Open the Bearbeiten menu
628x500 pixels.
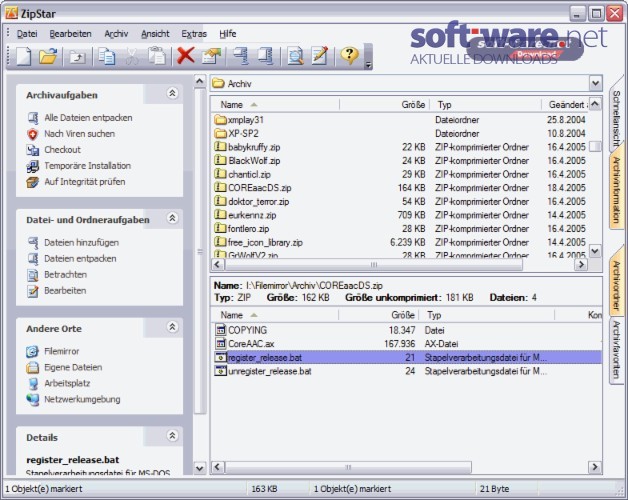coord(70,34)
